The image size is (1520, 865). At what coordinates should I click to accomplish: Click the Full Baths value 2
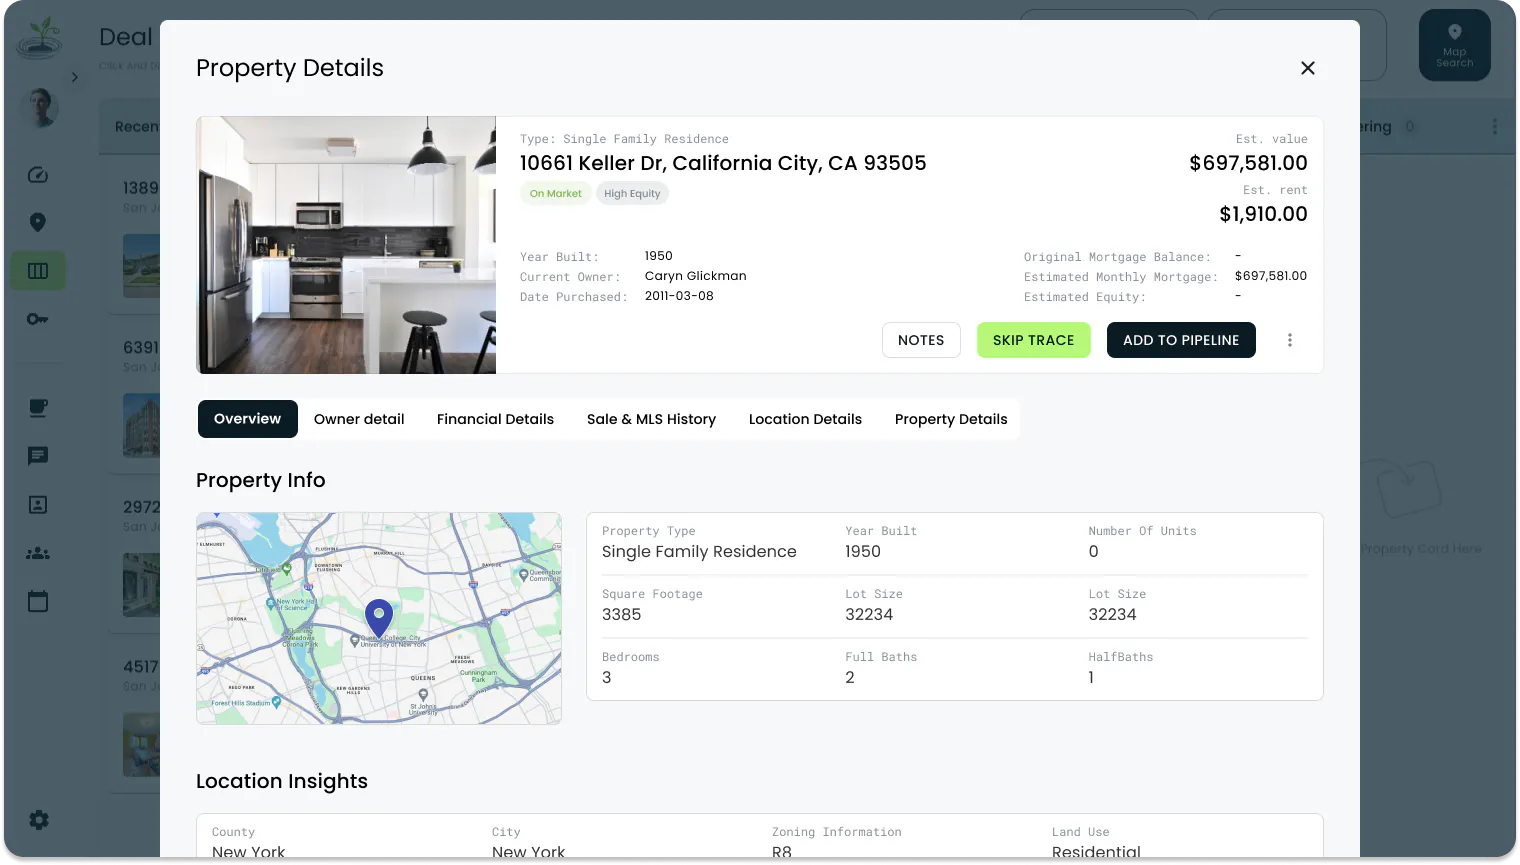pos(850,678)
